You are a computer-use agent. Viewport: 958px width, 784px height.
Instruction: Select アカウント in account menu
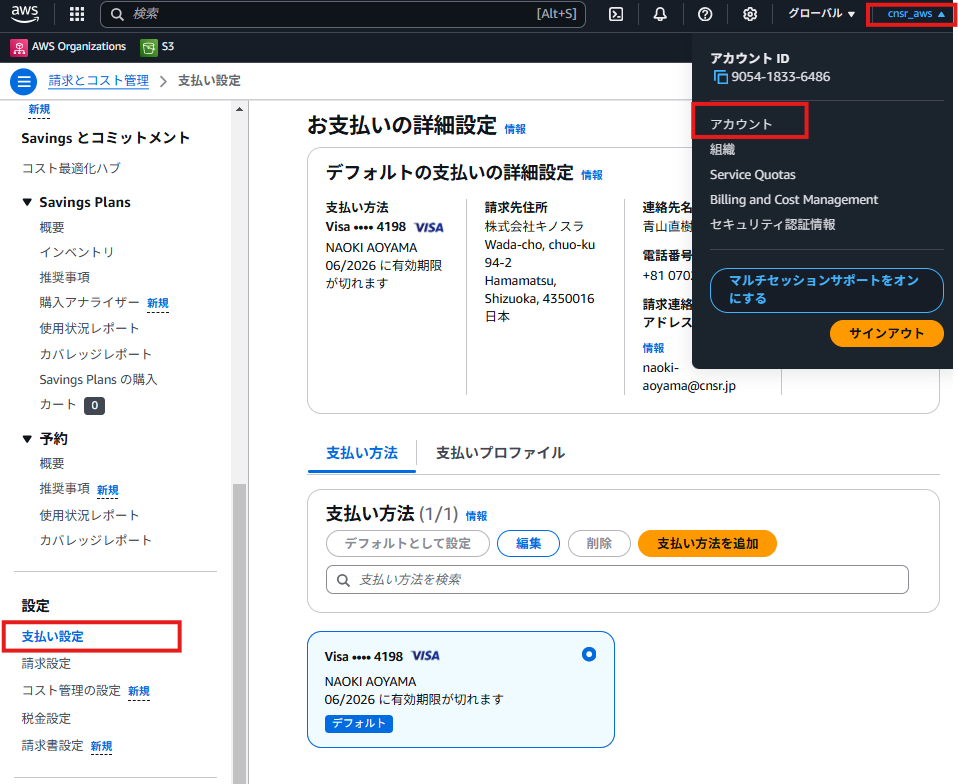pyautogui.click(x=741, y=124)
